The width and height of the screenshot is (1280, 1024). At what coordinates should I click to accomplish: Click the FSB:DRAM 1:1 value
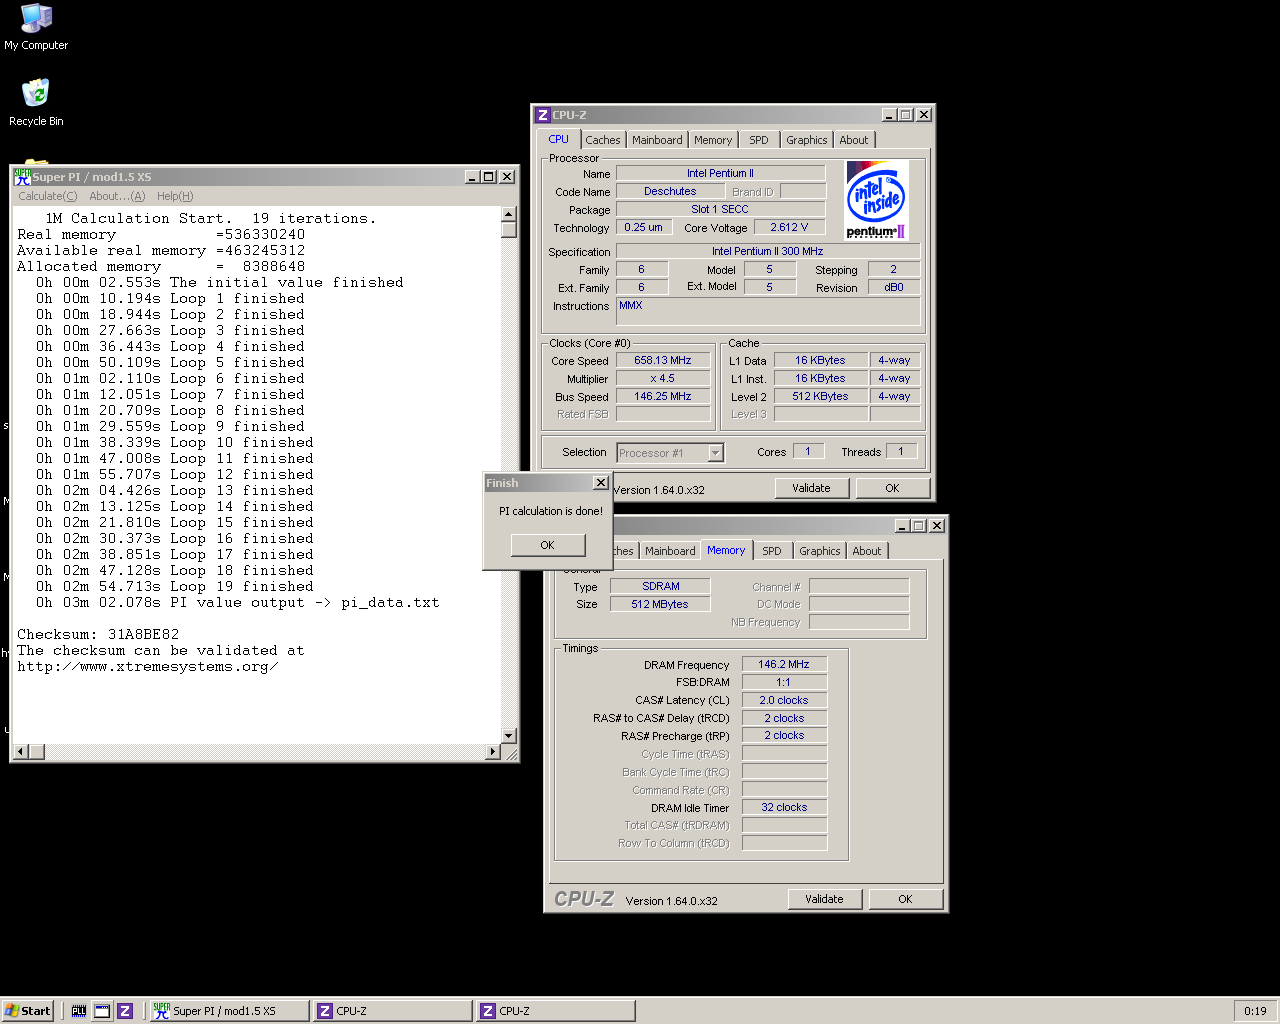pyautogui.click(x=784, y=682)
